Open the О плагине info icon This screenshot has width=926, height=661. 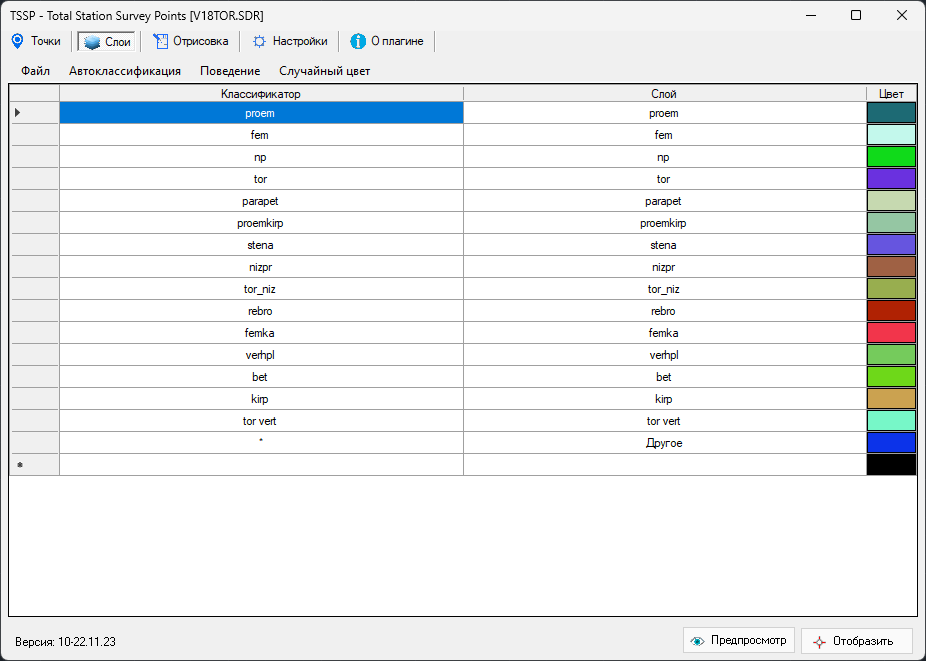click(x=358, y=42)
